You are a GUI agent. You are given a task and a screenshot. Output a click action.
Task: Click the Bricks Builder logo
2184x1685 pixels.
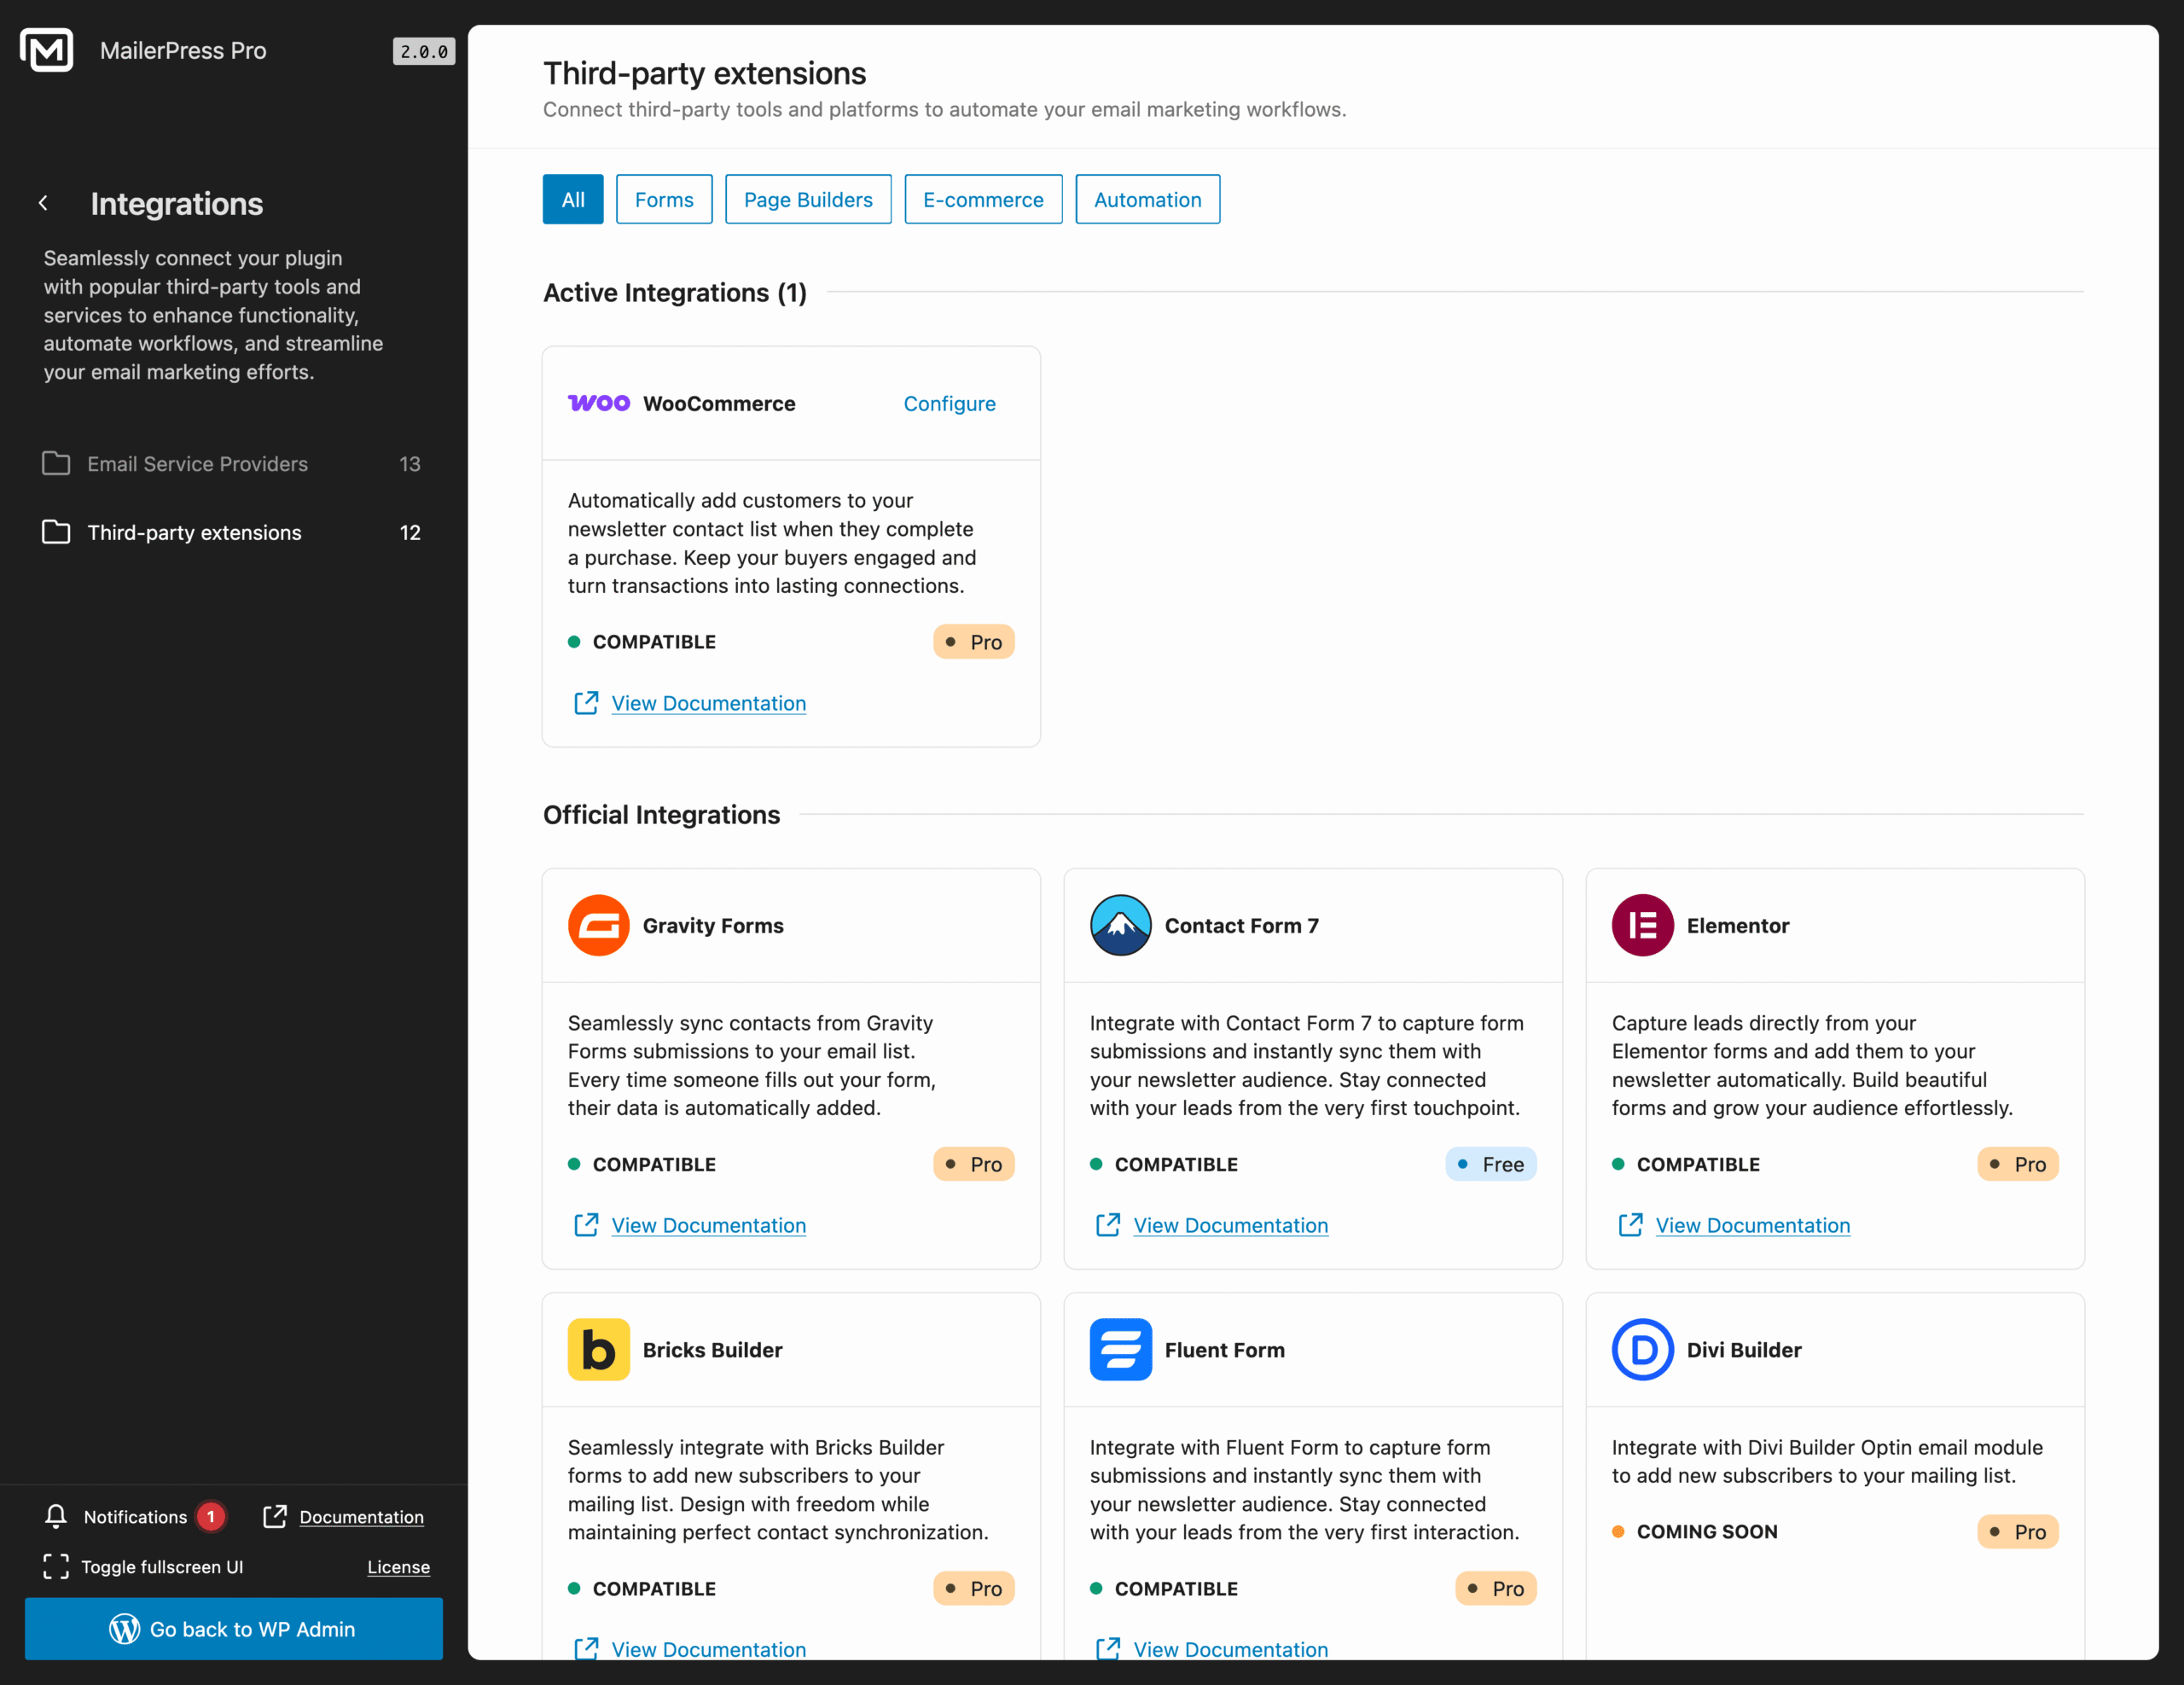coord(598,1350)
